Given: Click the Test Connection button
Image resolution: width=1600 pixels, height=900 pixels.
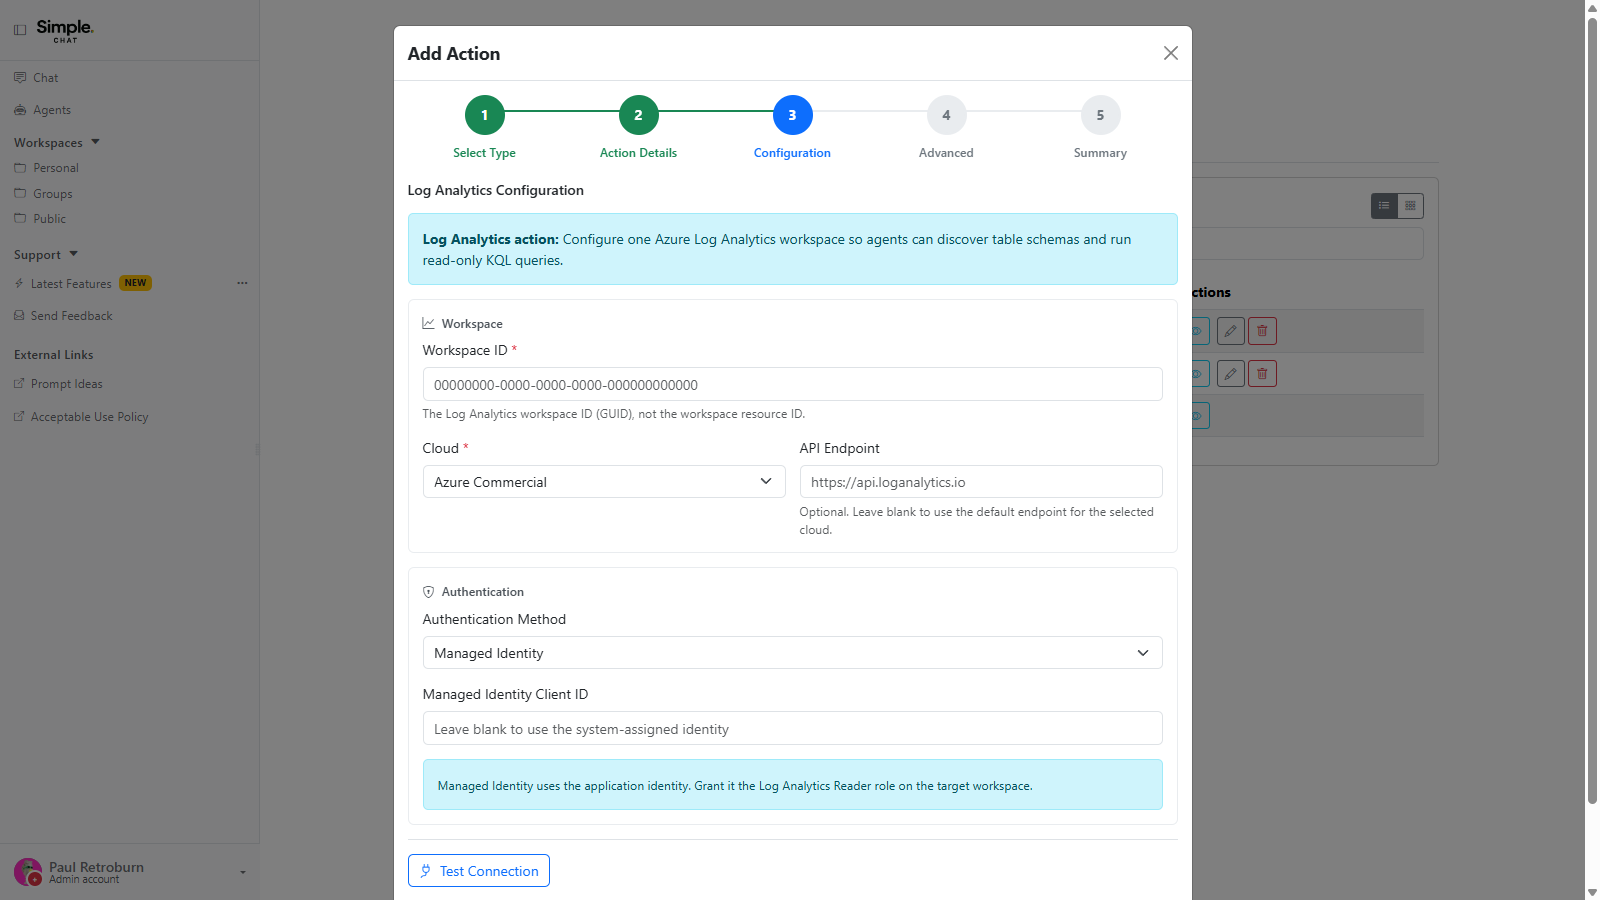Looking at the screenshot, I should pos(479,871).
